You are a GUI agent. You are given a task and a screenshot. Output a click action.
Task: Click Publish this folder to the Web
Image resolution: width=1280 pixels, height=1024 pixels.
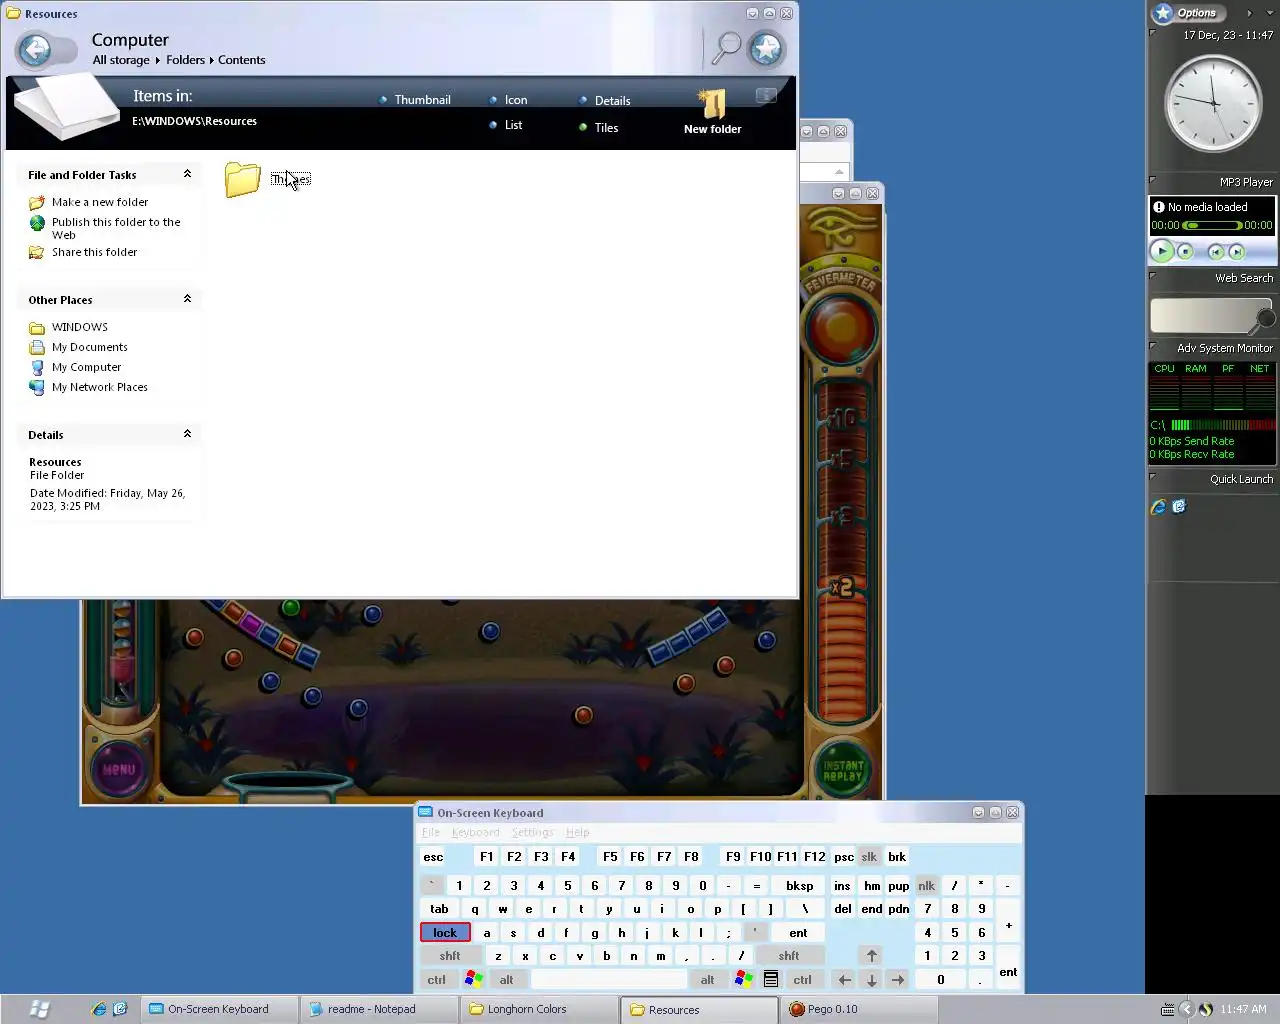(x=116, y=228)
